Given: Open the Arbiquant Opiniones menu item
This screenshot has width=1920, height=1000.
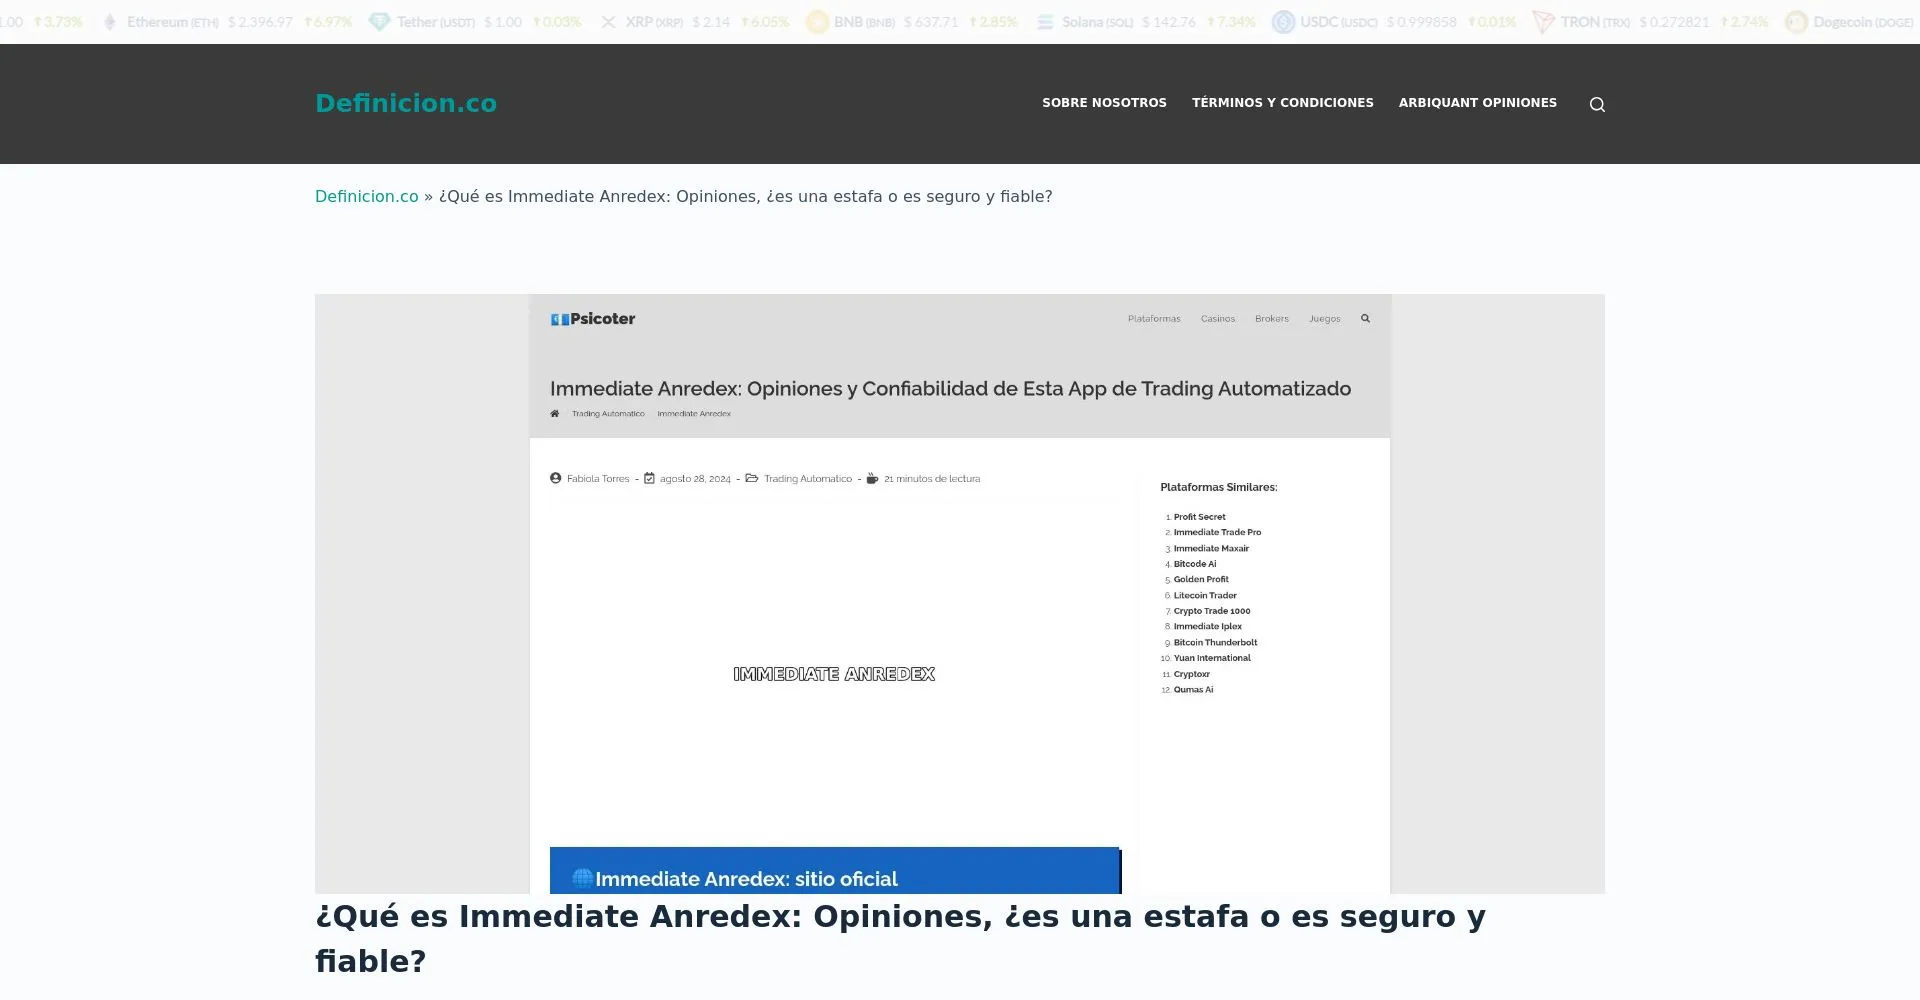Looking at the screenshot, I should (x=1477, y=103).
